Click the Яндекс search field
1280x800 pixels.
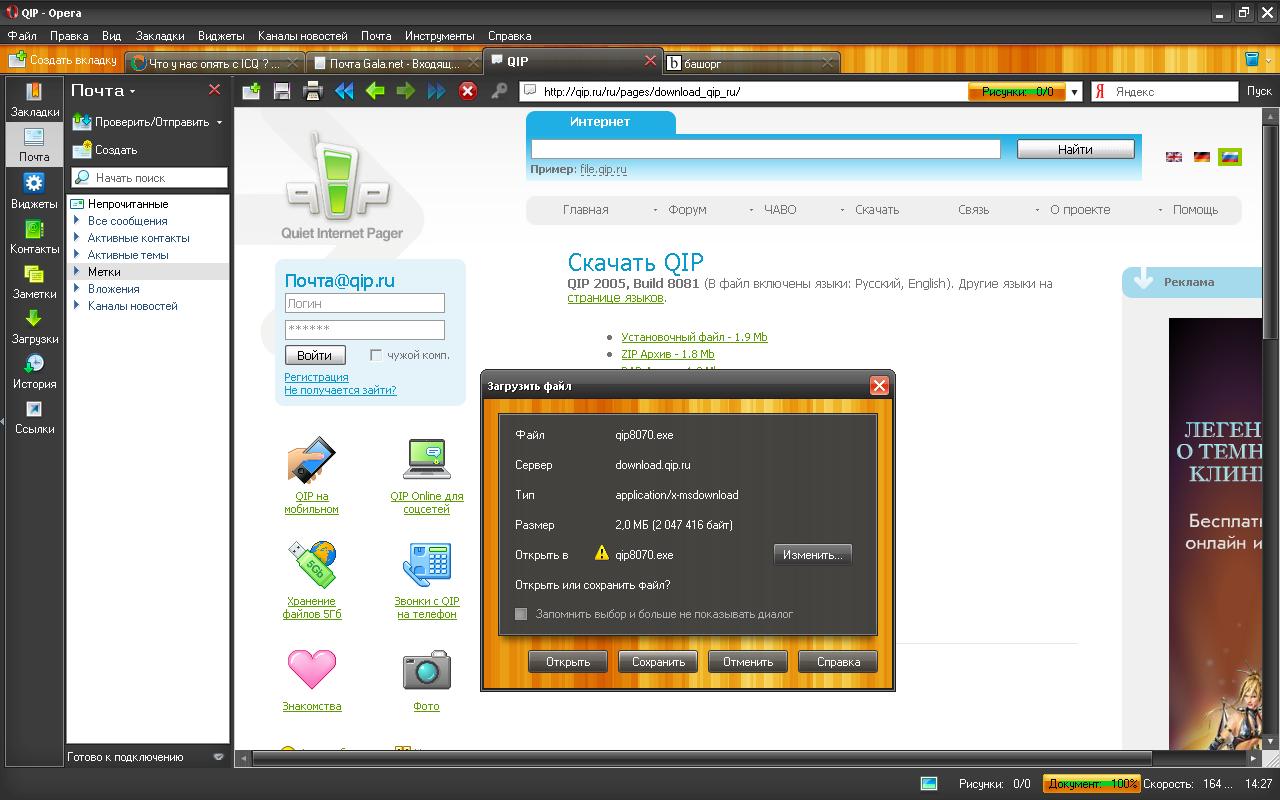pos(1164,91)
